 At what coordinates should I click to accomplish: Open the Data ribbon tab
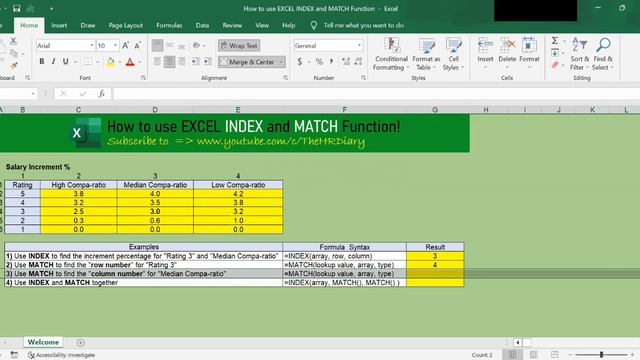[202, 25]
